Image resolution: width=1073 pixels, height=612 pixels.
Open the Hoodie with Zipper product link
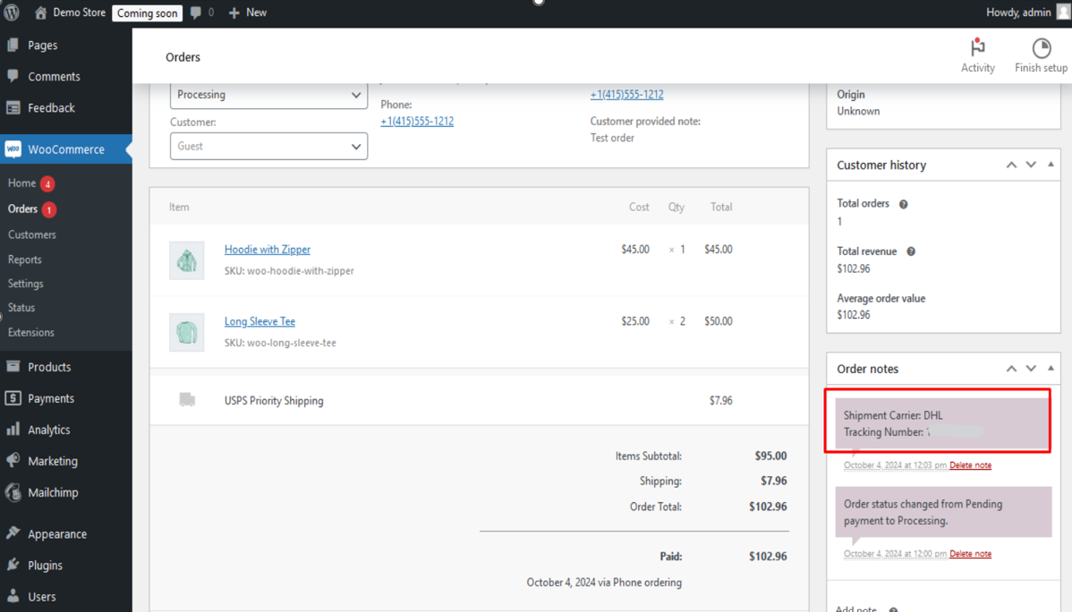click(x=267, y=249)
